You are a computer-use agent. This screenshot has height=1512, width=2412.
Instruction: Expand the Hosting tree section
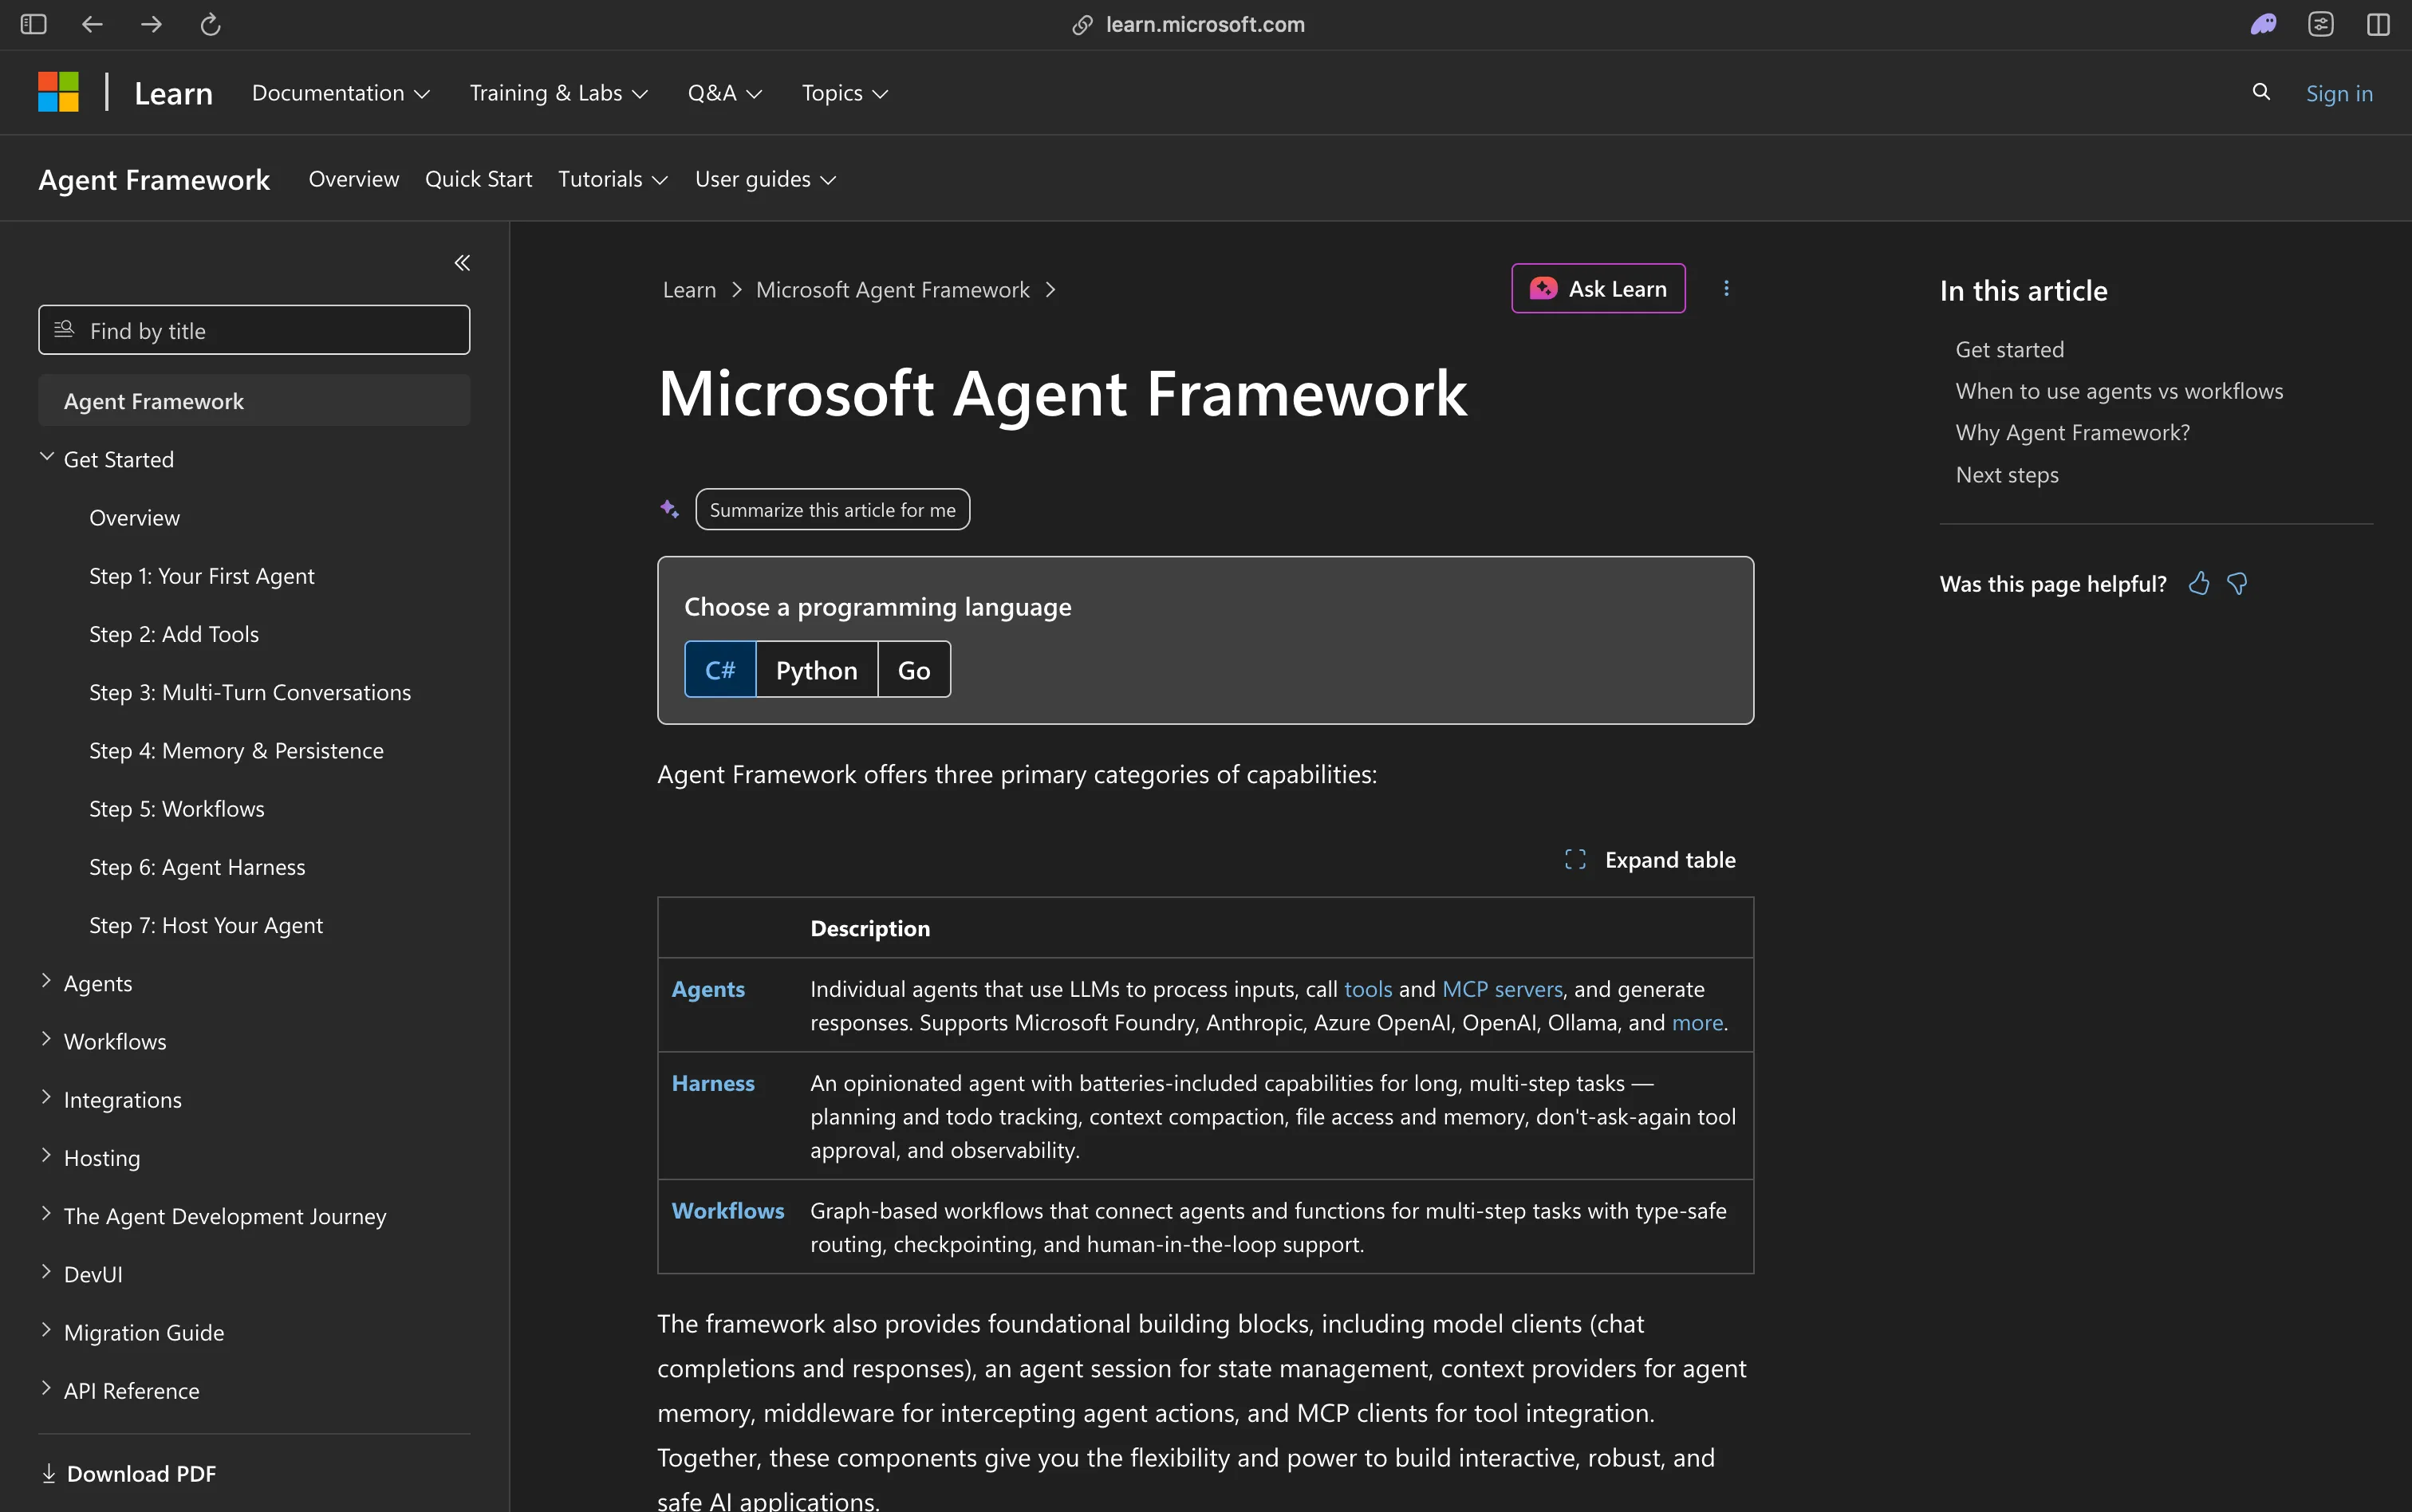point(46,1155)
